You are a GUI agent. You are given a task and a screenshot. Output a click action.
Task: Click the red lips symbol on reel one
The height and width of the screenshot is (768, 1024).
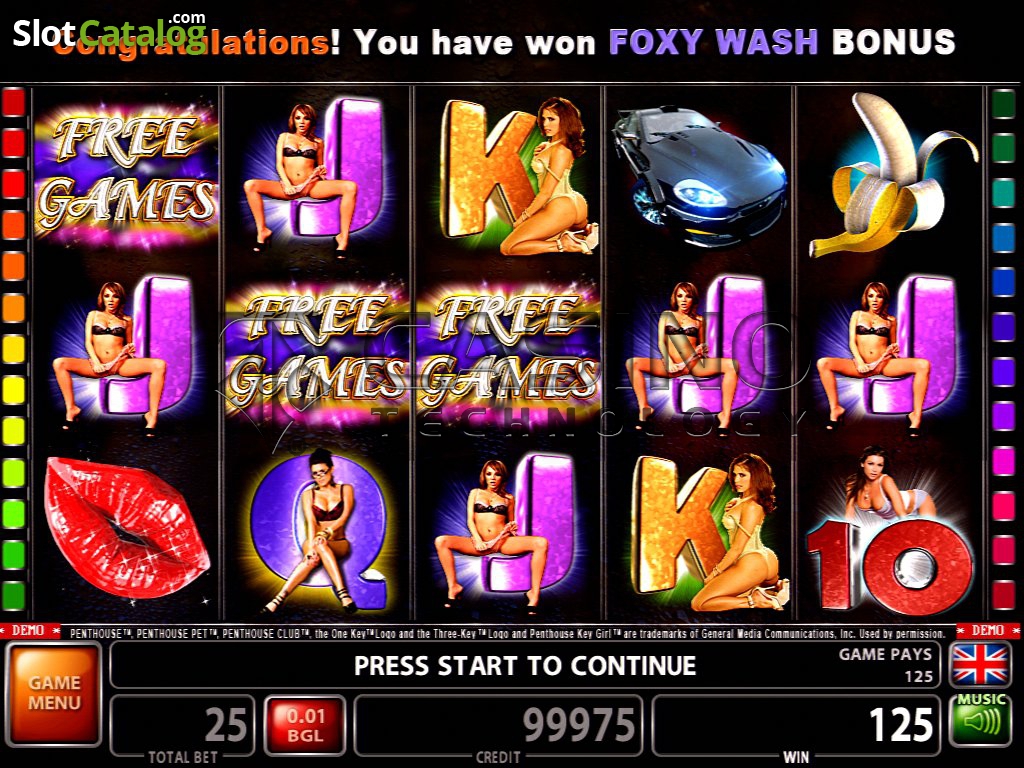[x=127, y=527]
